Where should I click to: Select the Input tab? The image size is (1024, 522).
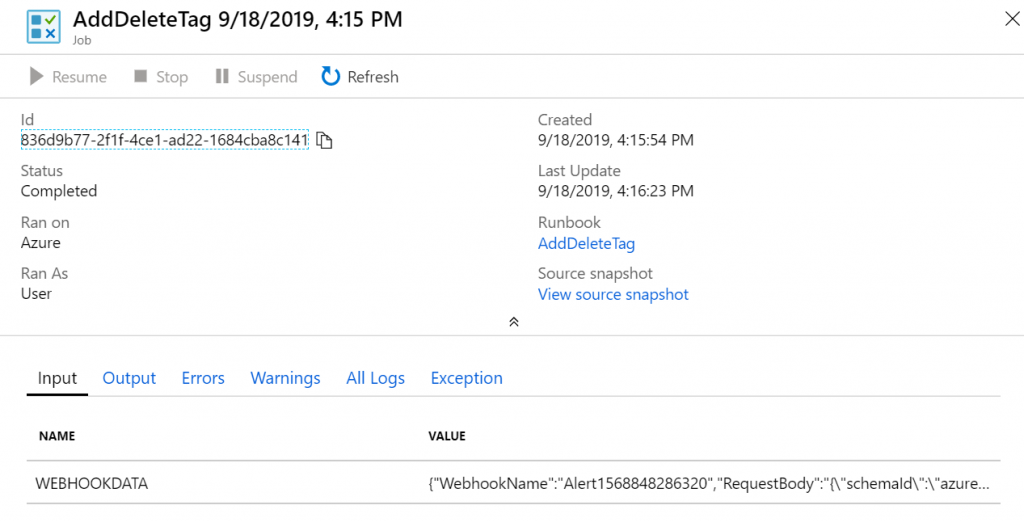pyautogui.click(x=57, y=378)
